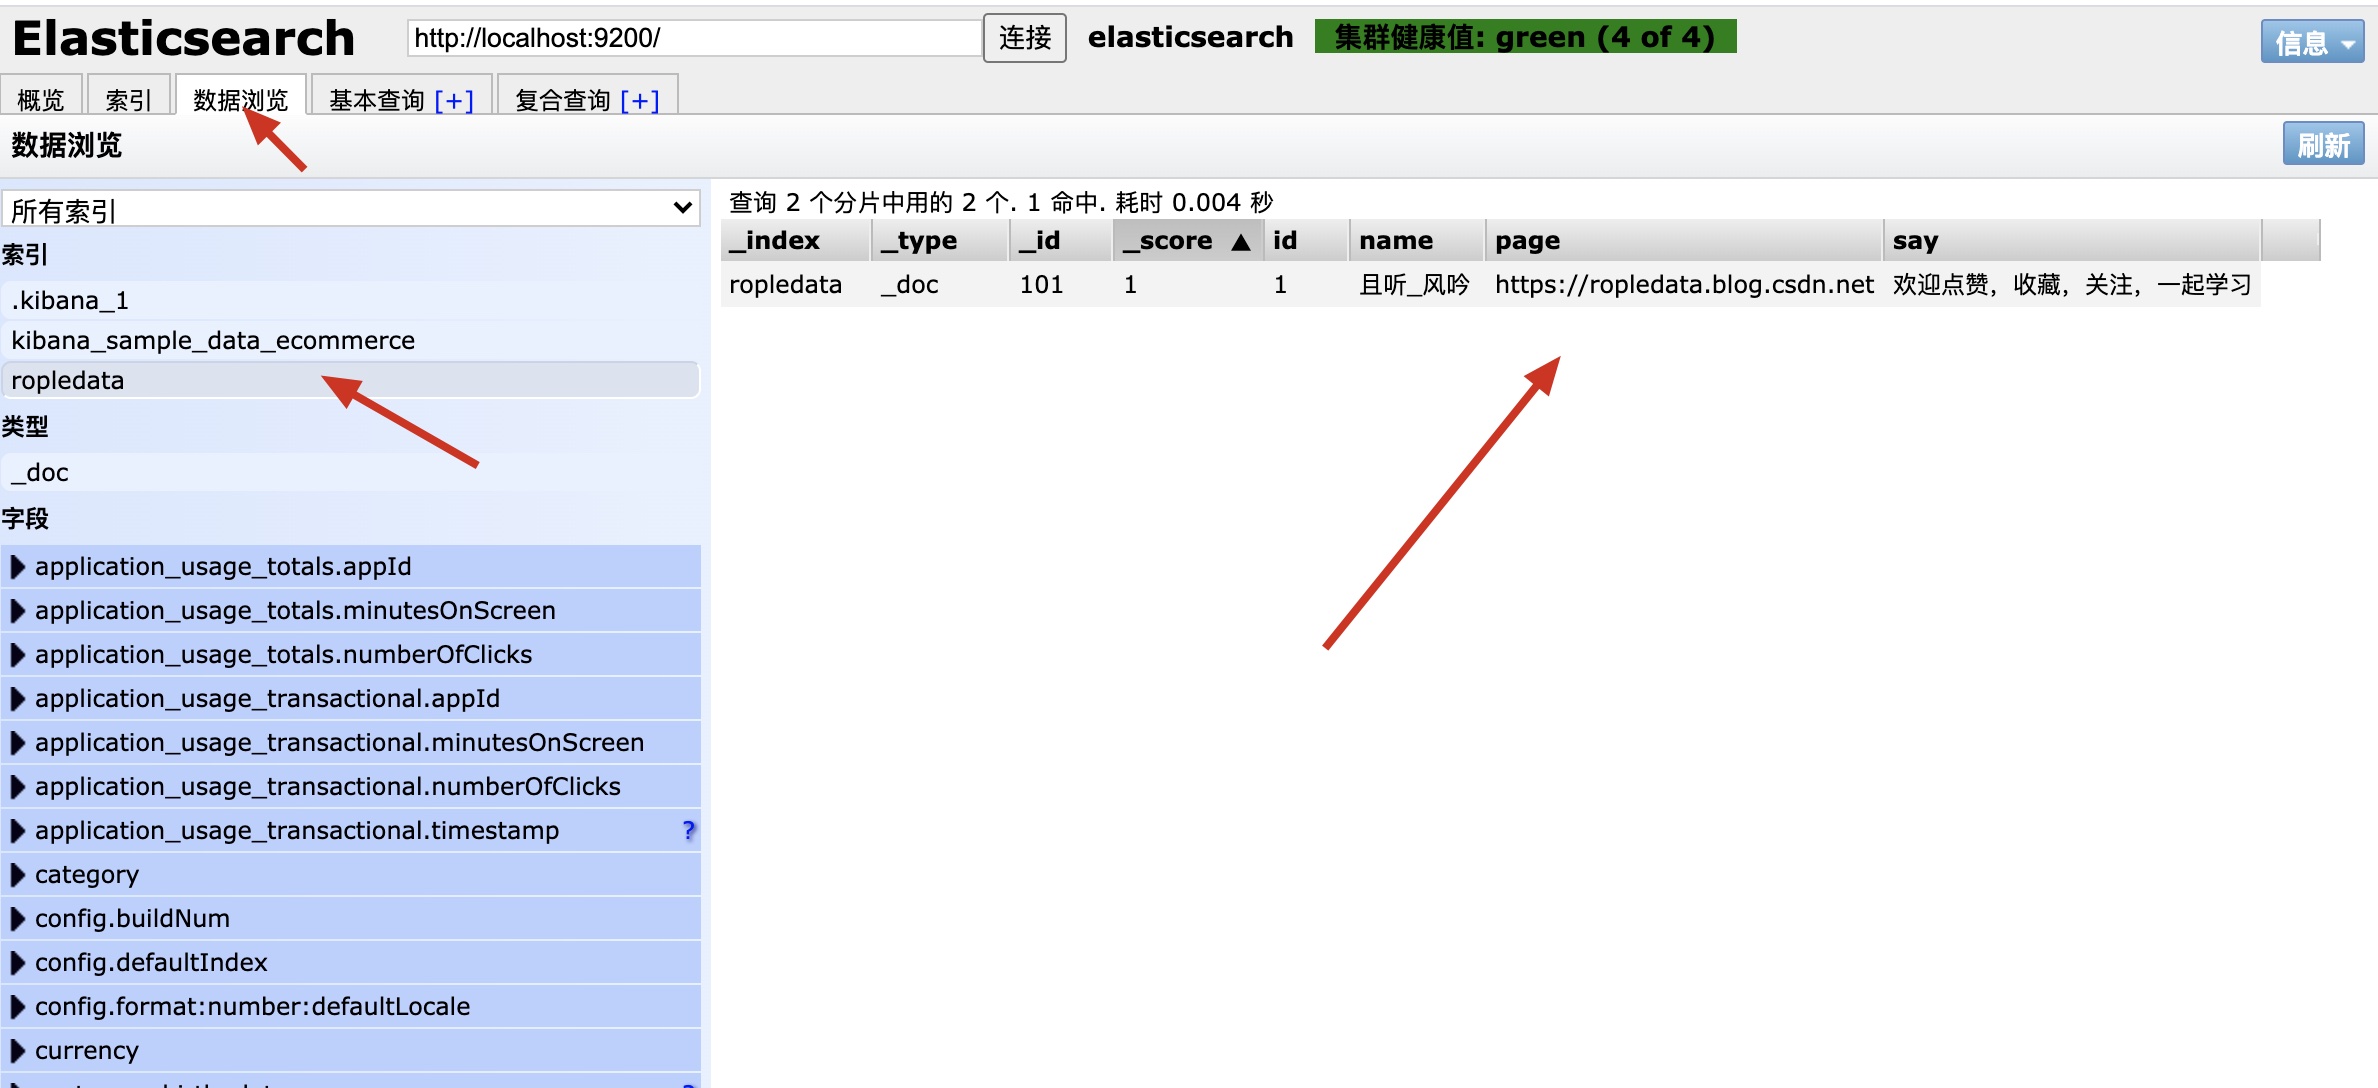The height and width of the screenshot is (1088, 2378).
Task: Sort by the _id column header
Action: click(x=1061, y=240)
